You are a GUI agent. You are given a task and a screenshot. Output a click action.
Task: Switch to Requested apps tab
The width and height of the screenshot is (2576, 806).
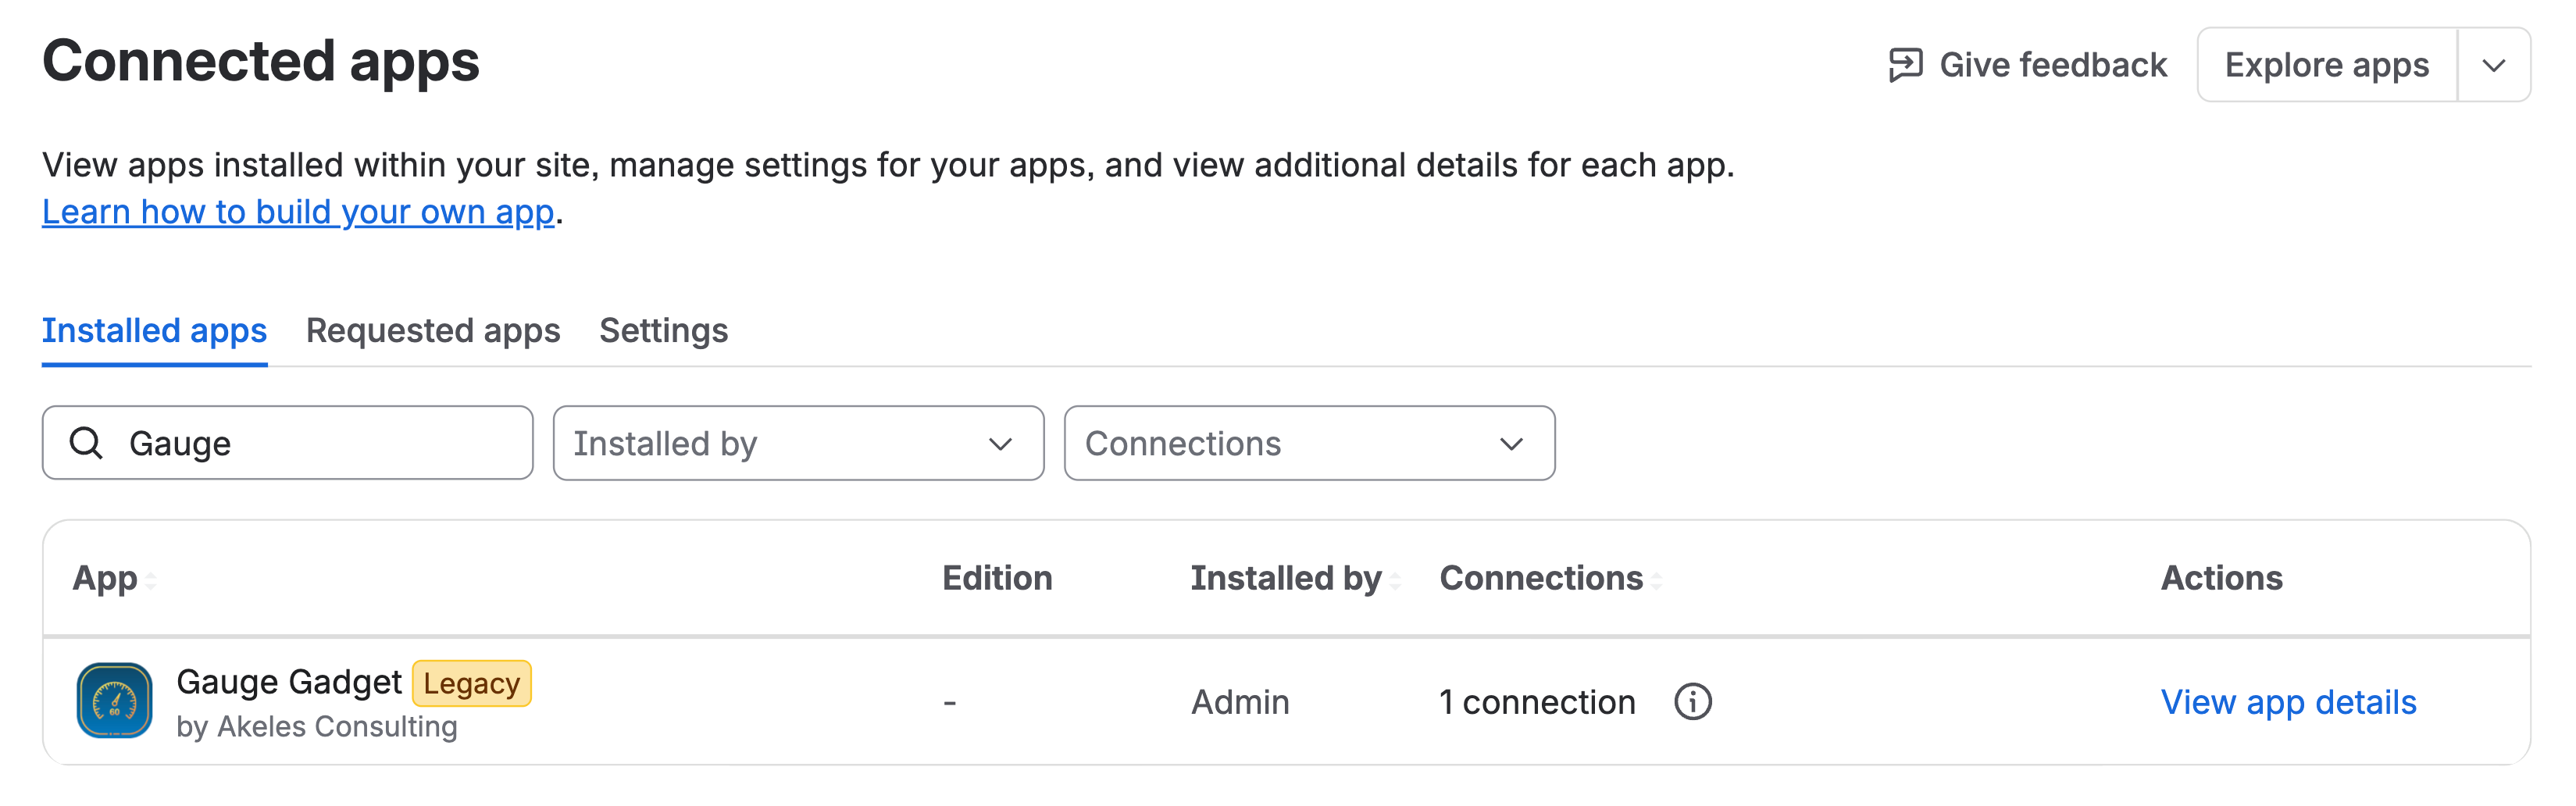(433, 331)
